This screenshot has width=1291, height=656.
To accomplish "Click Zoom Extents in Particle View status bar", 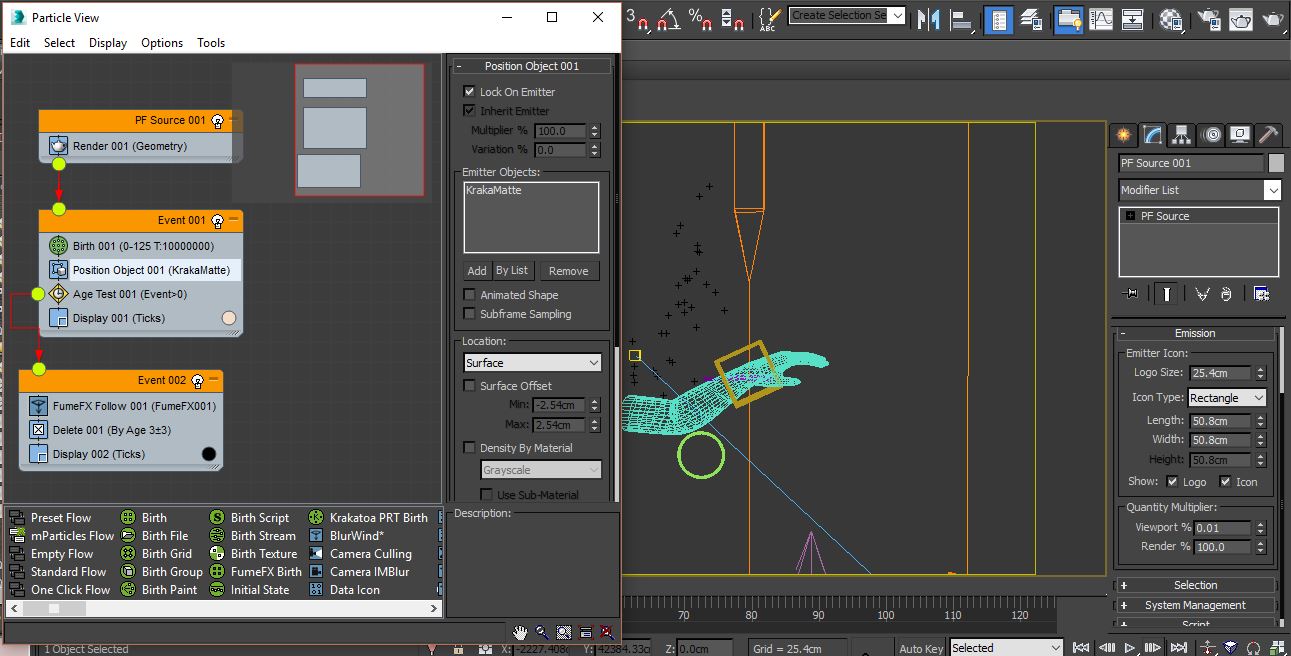I will click(x=586, y=632).
